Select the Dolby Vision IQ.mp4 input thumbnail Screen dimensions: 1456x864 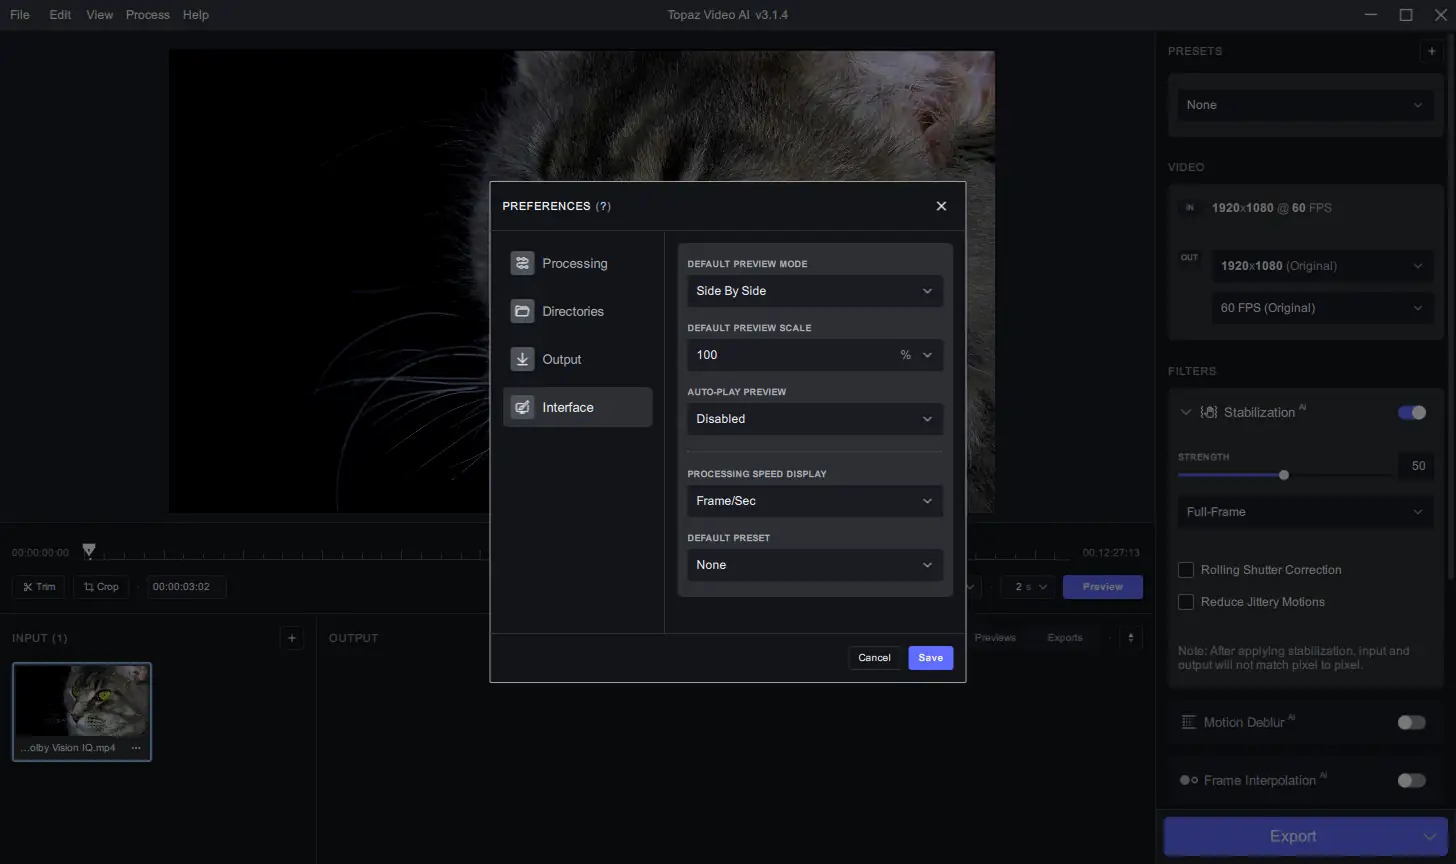82,711
